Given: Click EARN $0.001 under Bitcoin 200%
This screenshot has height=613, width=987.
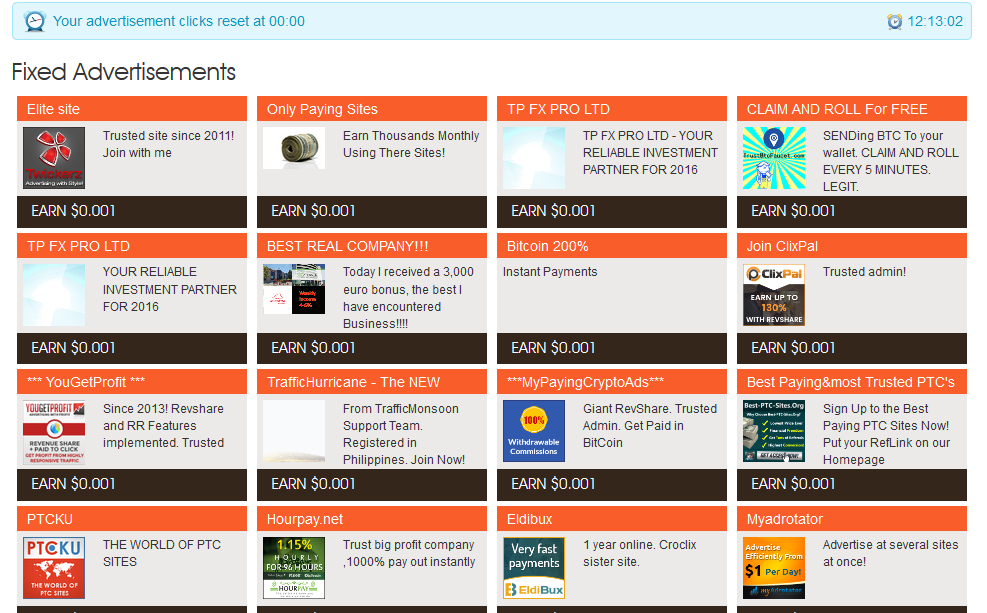Looking at the screenshot, I should pos(611,348).
